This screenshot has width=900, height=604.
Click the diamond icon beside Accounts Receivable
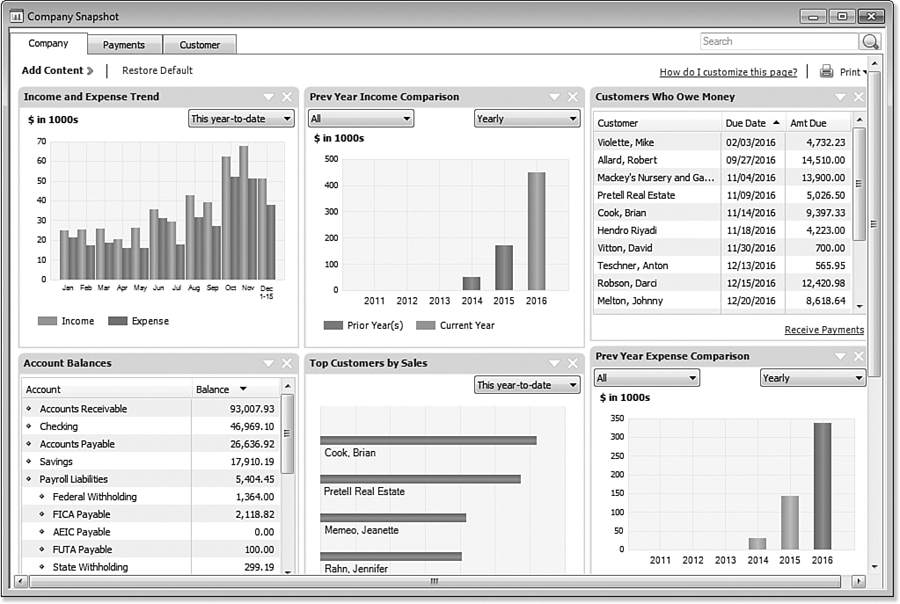[29, 409]
